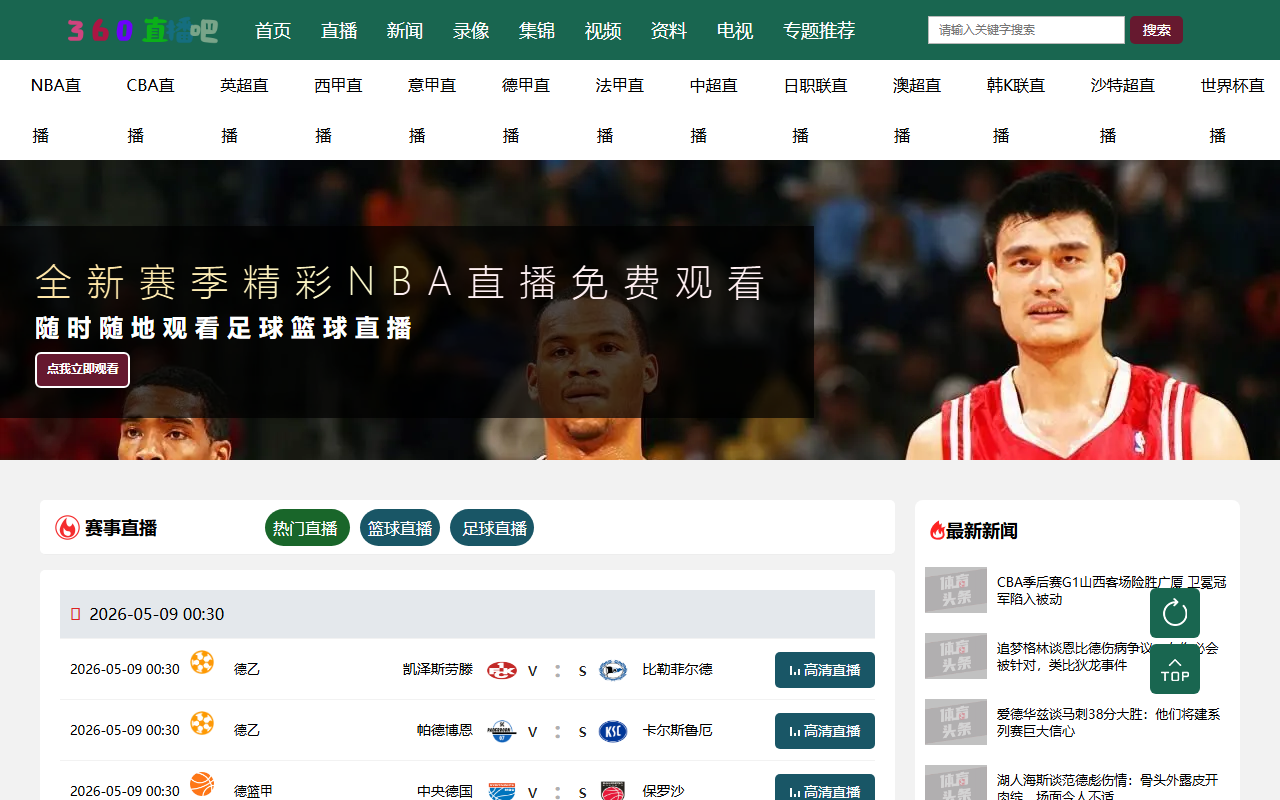Viewport: 1280px width, 800px height.
Task: Select the 热门直播 tab
Action: point(307,528)
